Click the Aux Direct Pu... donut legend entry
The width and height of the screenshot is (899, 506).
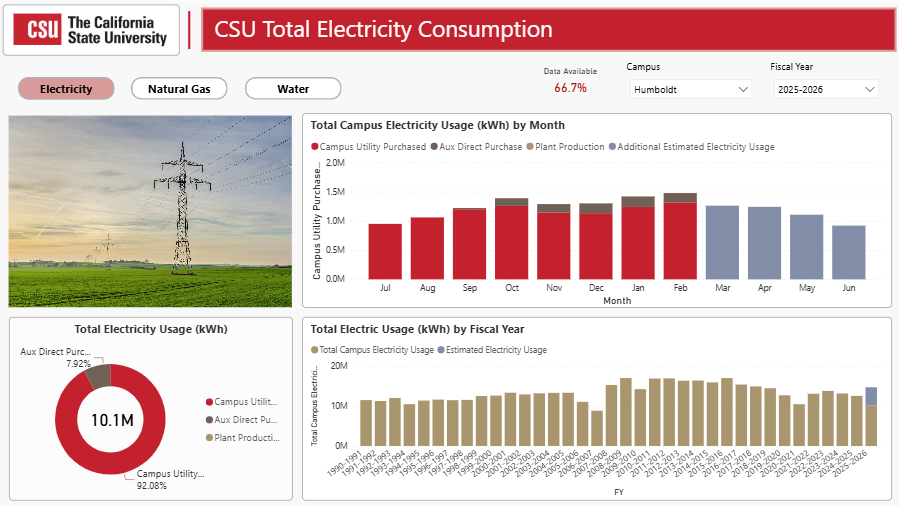pyautogui.click(x=241, y=419)
